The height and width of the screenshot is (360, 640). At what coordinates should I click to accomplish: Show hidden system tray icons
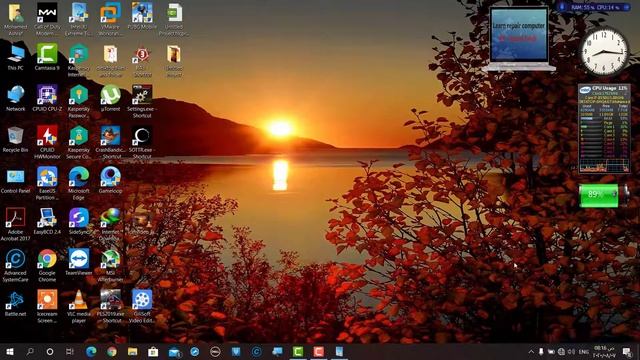coord(531,351)
